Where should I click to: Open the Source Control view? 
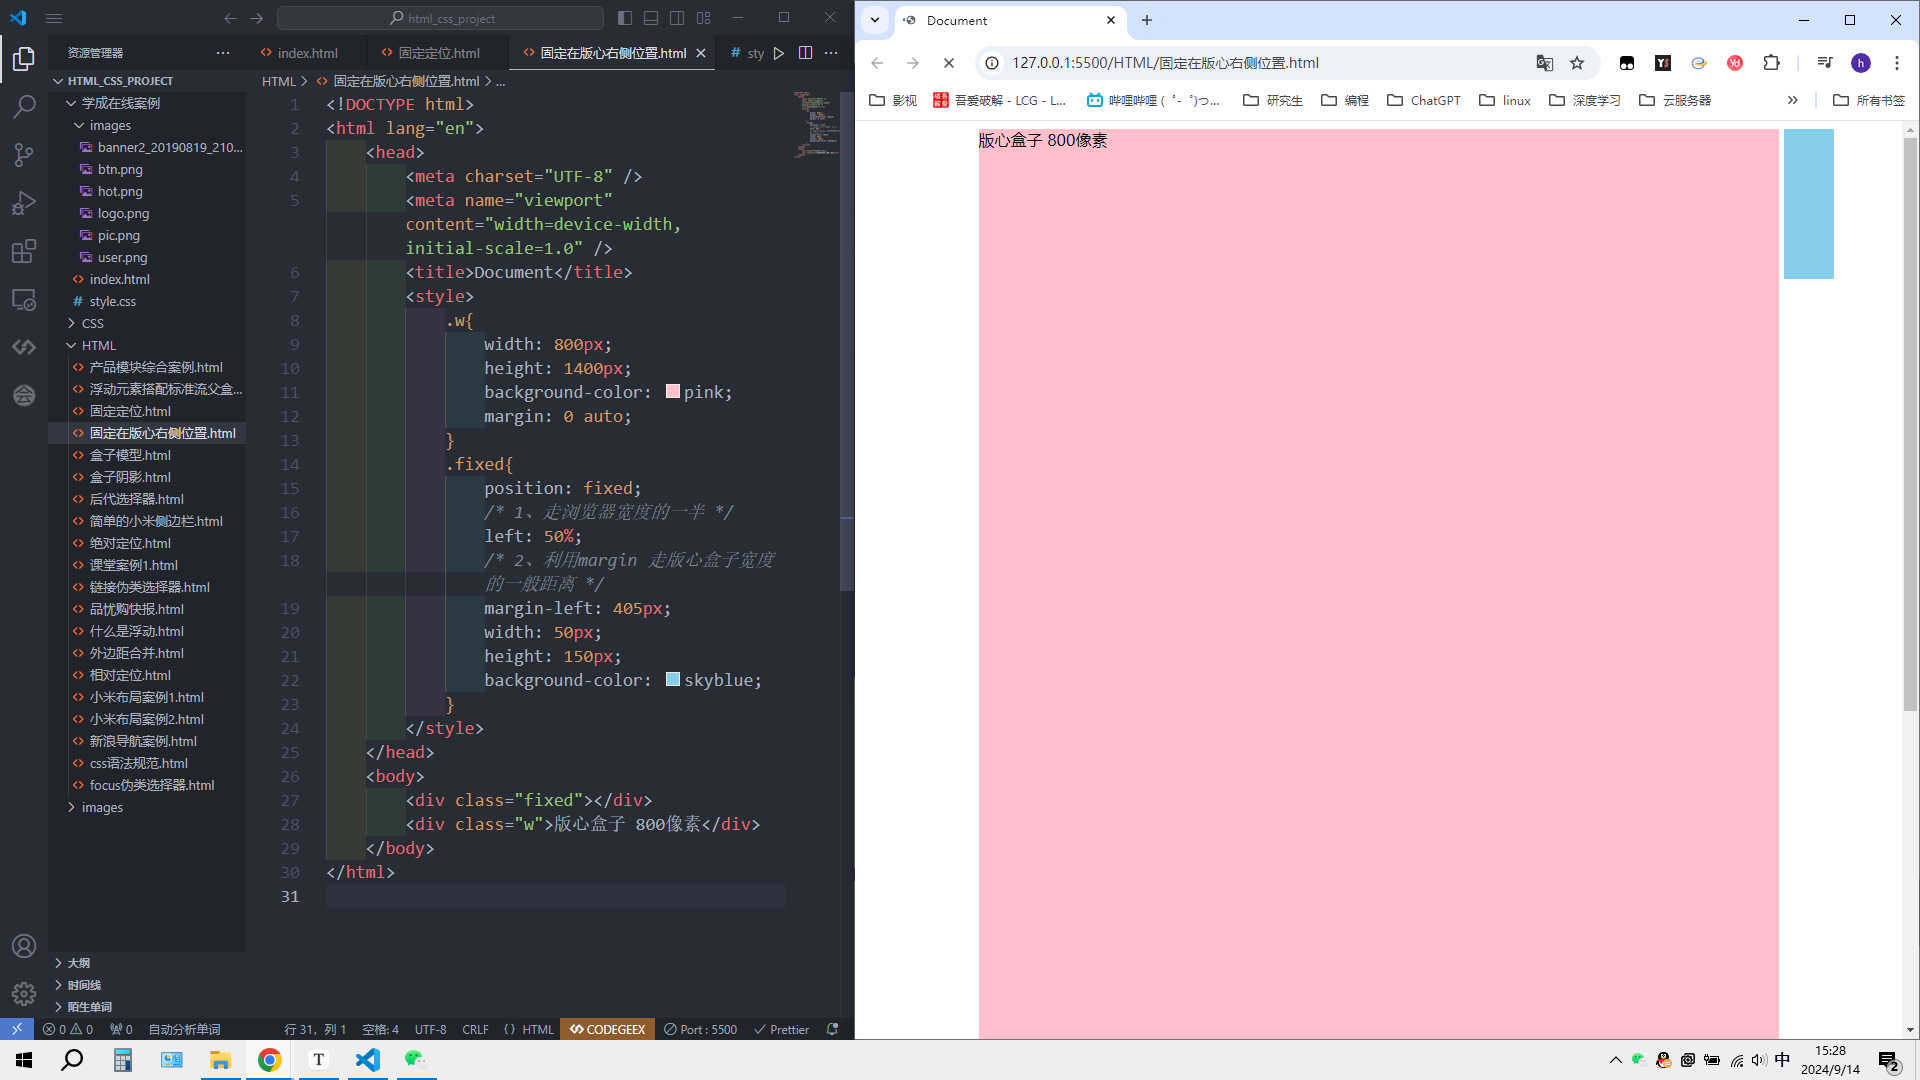point(24,154)
